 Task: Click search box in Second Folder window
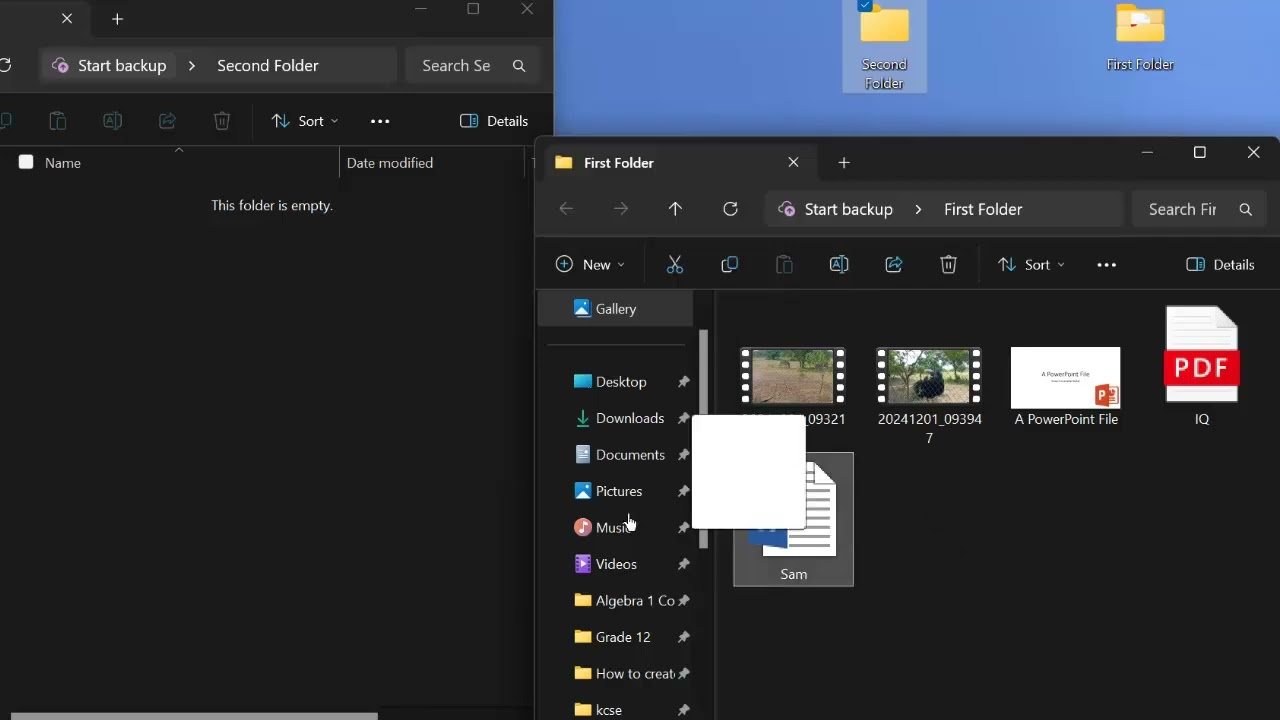pyautogui.click(x=472, y=66)
